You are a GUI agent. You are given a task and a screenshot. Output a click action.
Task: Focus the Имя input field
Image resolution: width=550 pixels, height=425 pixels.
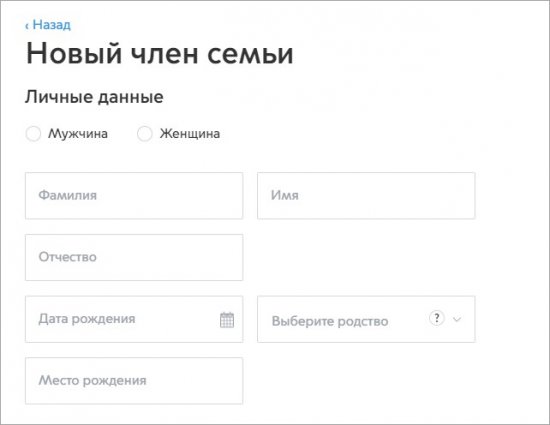[366, 196]
